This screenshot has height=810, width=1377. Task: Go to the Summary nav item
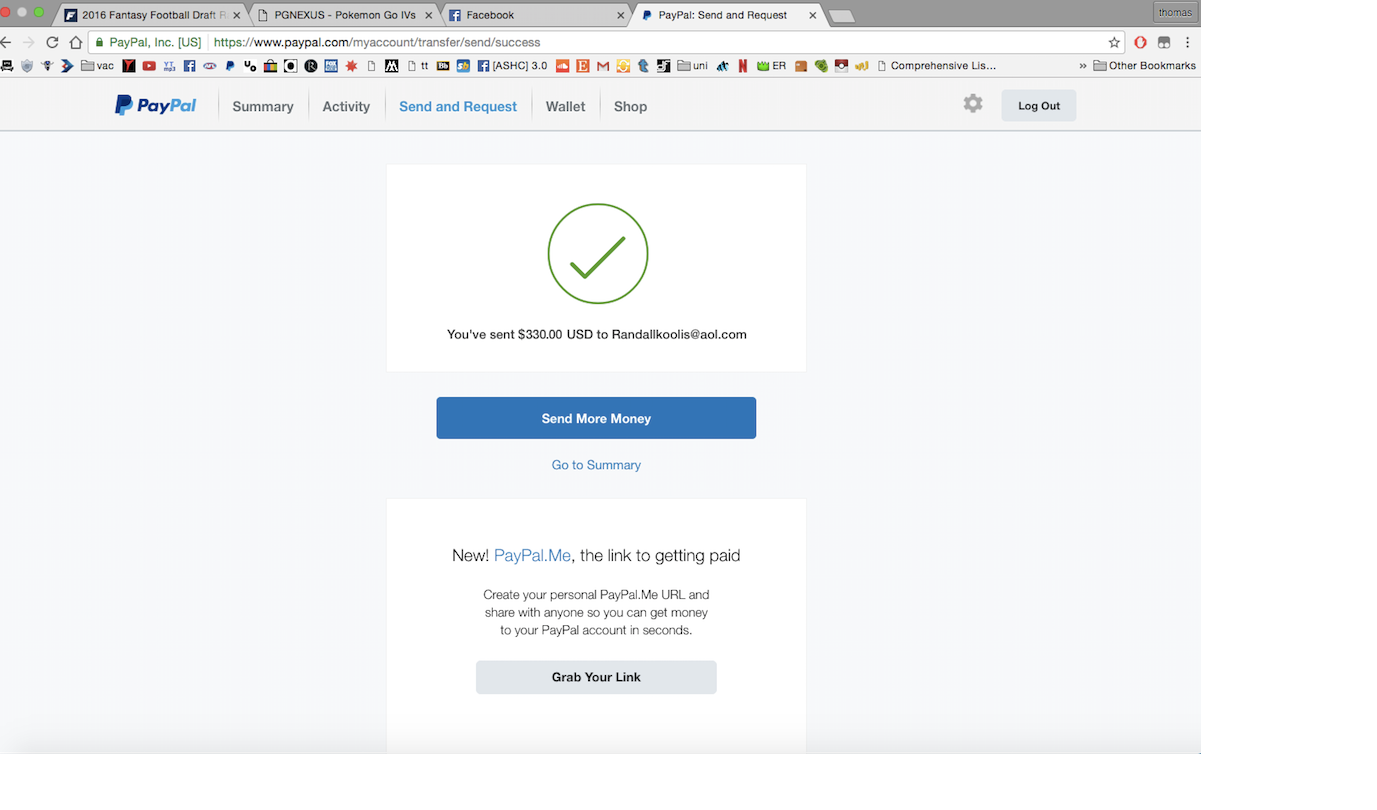(x=263, y=106)
